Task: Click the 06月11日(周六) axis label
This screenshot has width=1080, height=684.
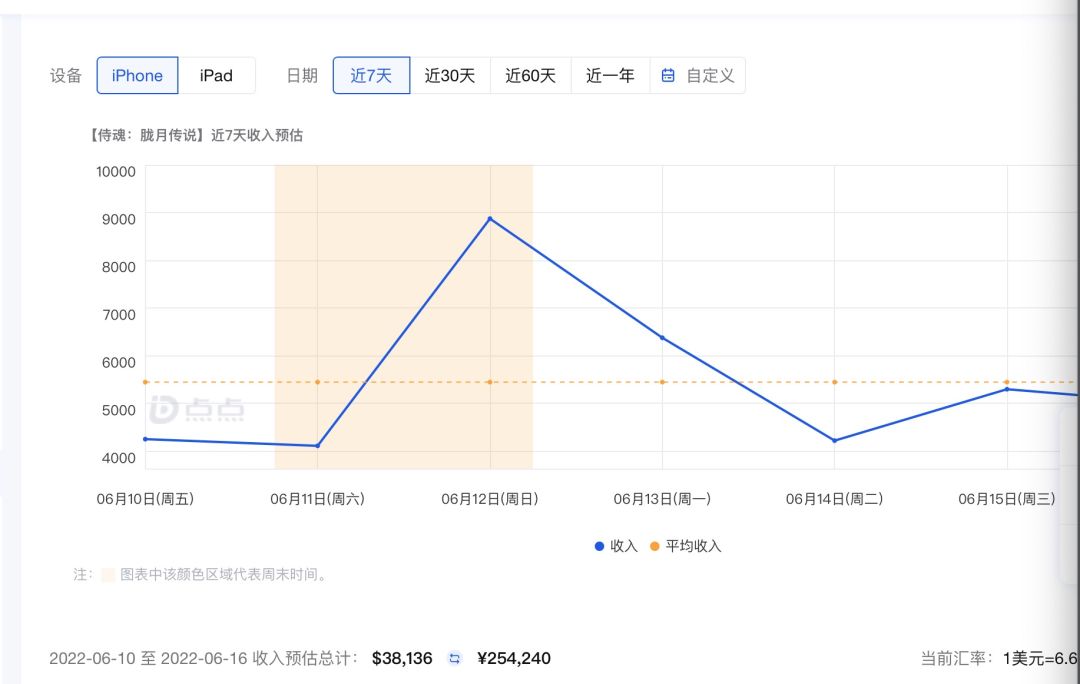Action: coord(318,499)
